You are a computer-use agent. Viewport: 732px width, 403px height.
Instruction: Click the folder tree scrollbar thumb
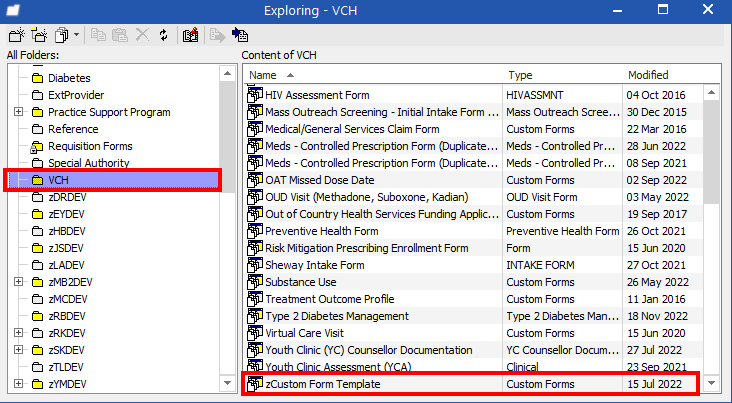click(x=227, y=135)
